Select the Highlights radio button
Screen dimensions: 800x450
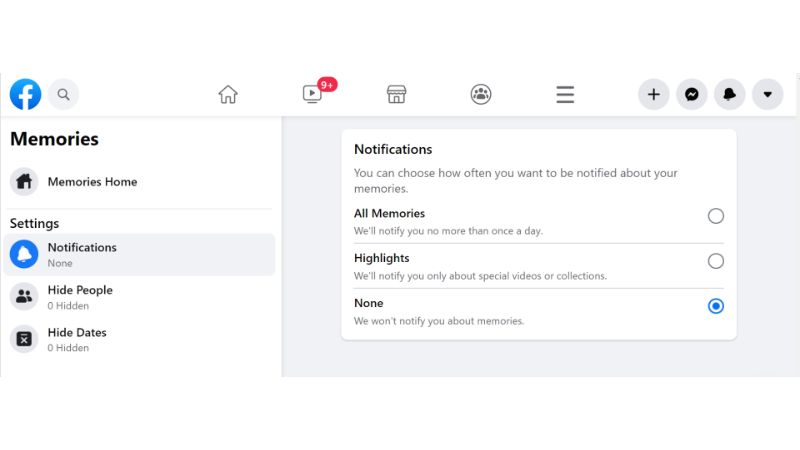click(715, 261)
